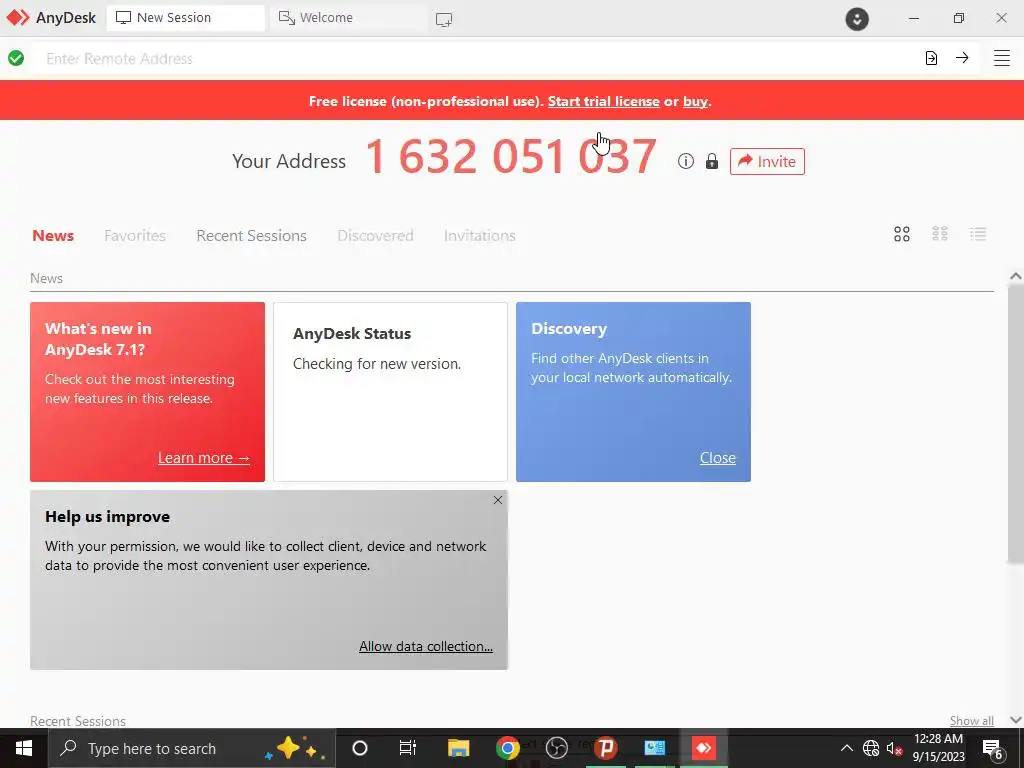Open Task View in taskbar
This screenshot has width=1024, height=768.
(x=408, y=748)
